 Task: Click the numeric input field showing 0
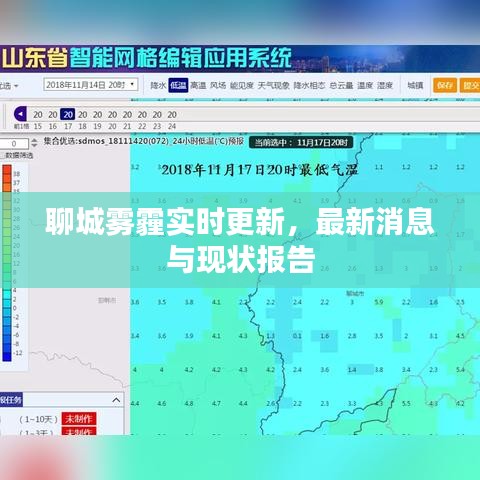(x=14, y=144)
